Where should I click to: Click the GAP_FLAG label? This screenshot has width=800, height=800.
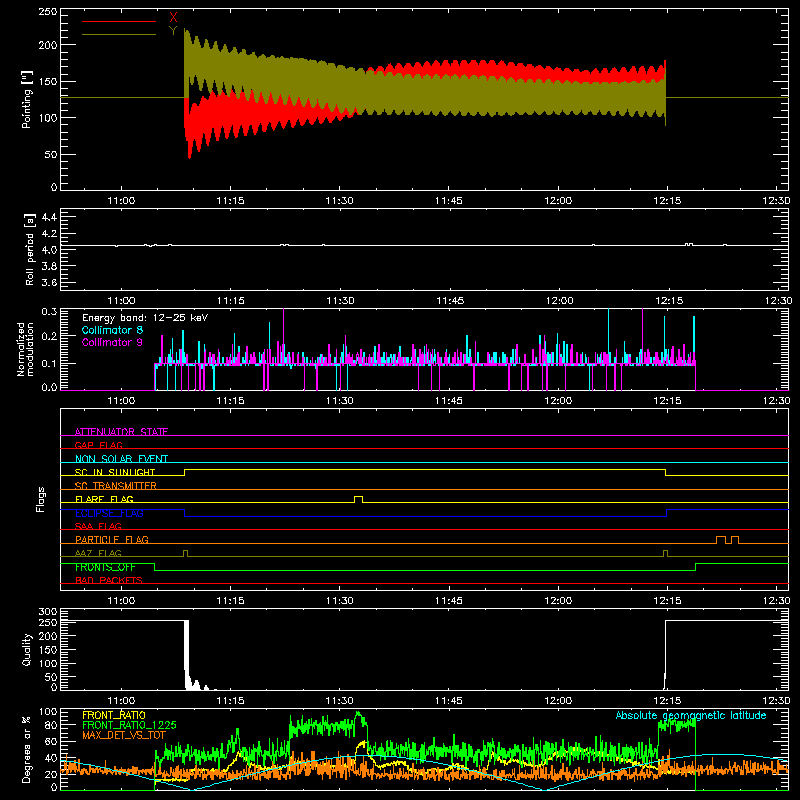point(98,445)
